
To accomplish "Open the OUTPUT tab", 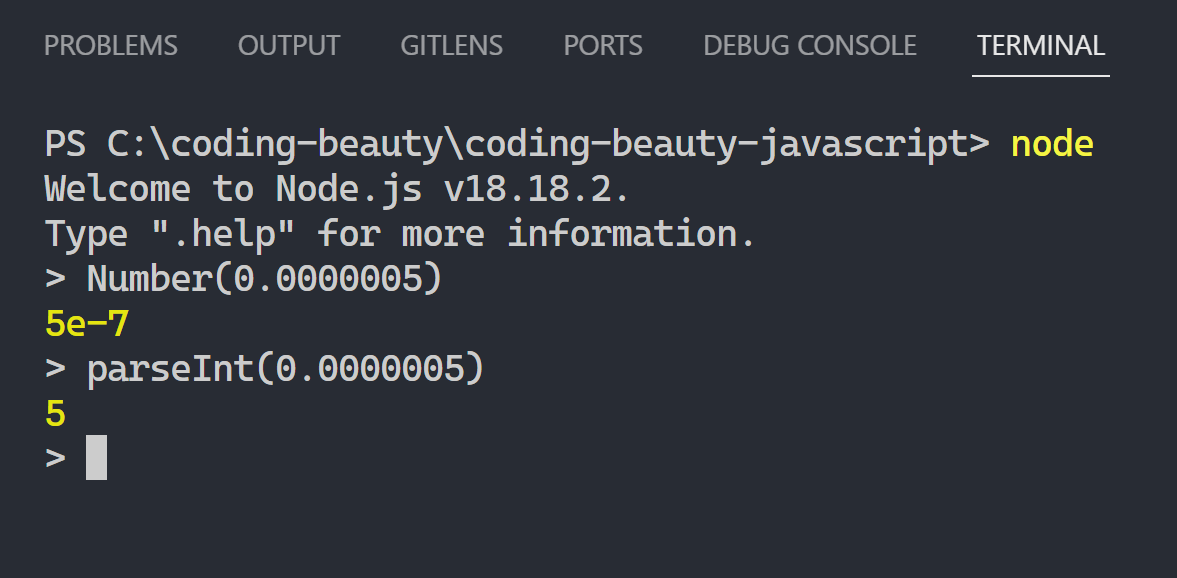I will tap(289, 46).
